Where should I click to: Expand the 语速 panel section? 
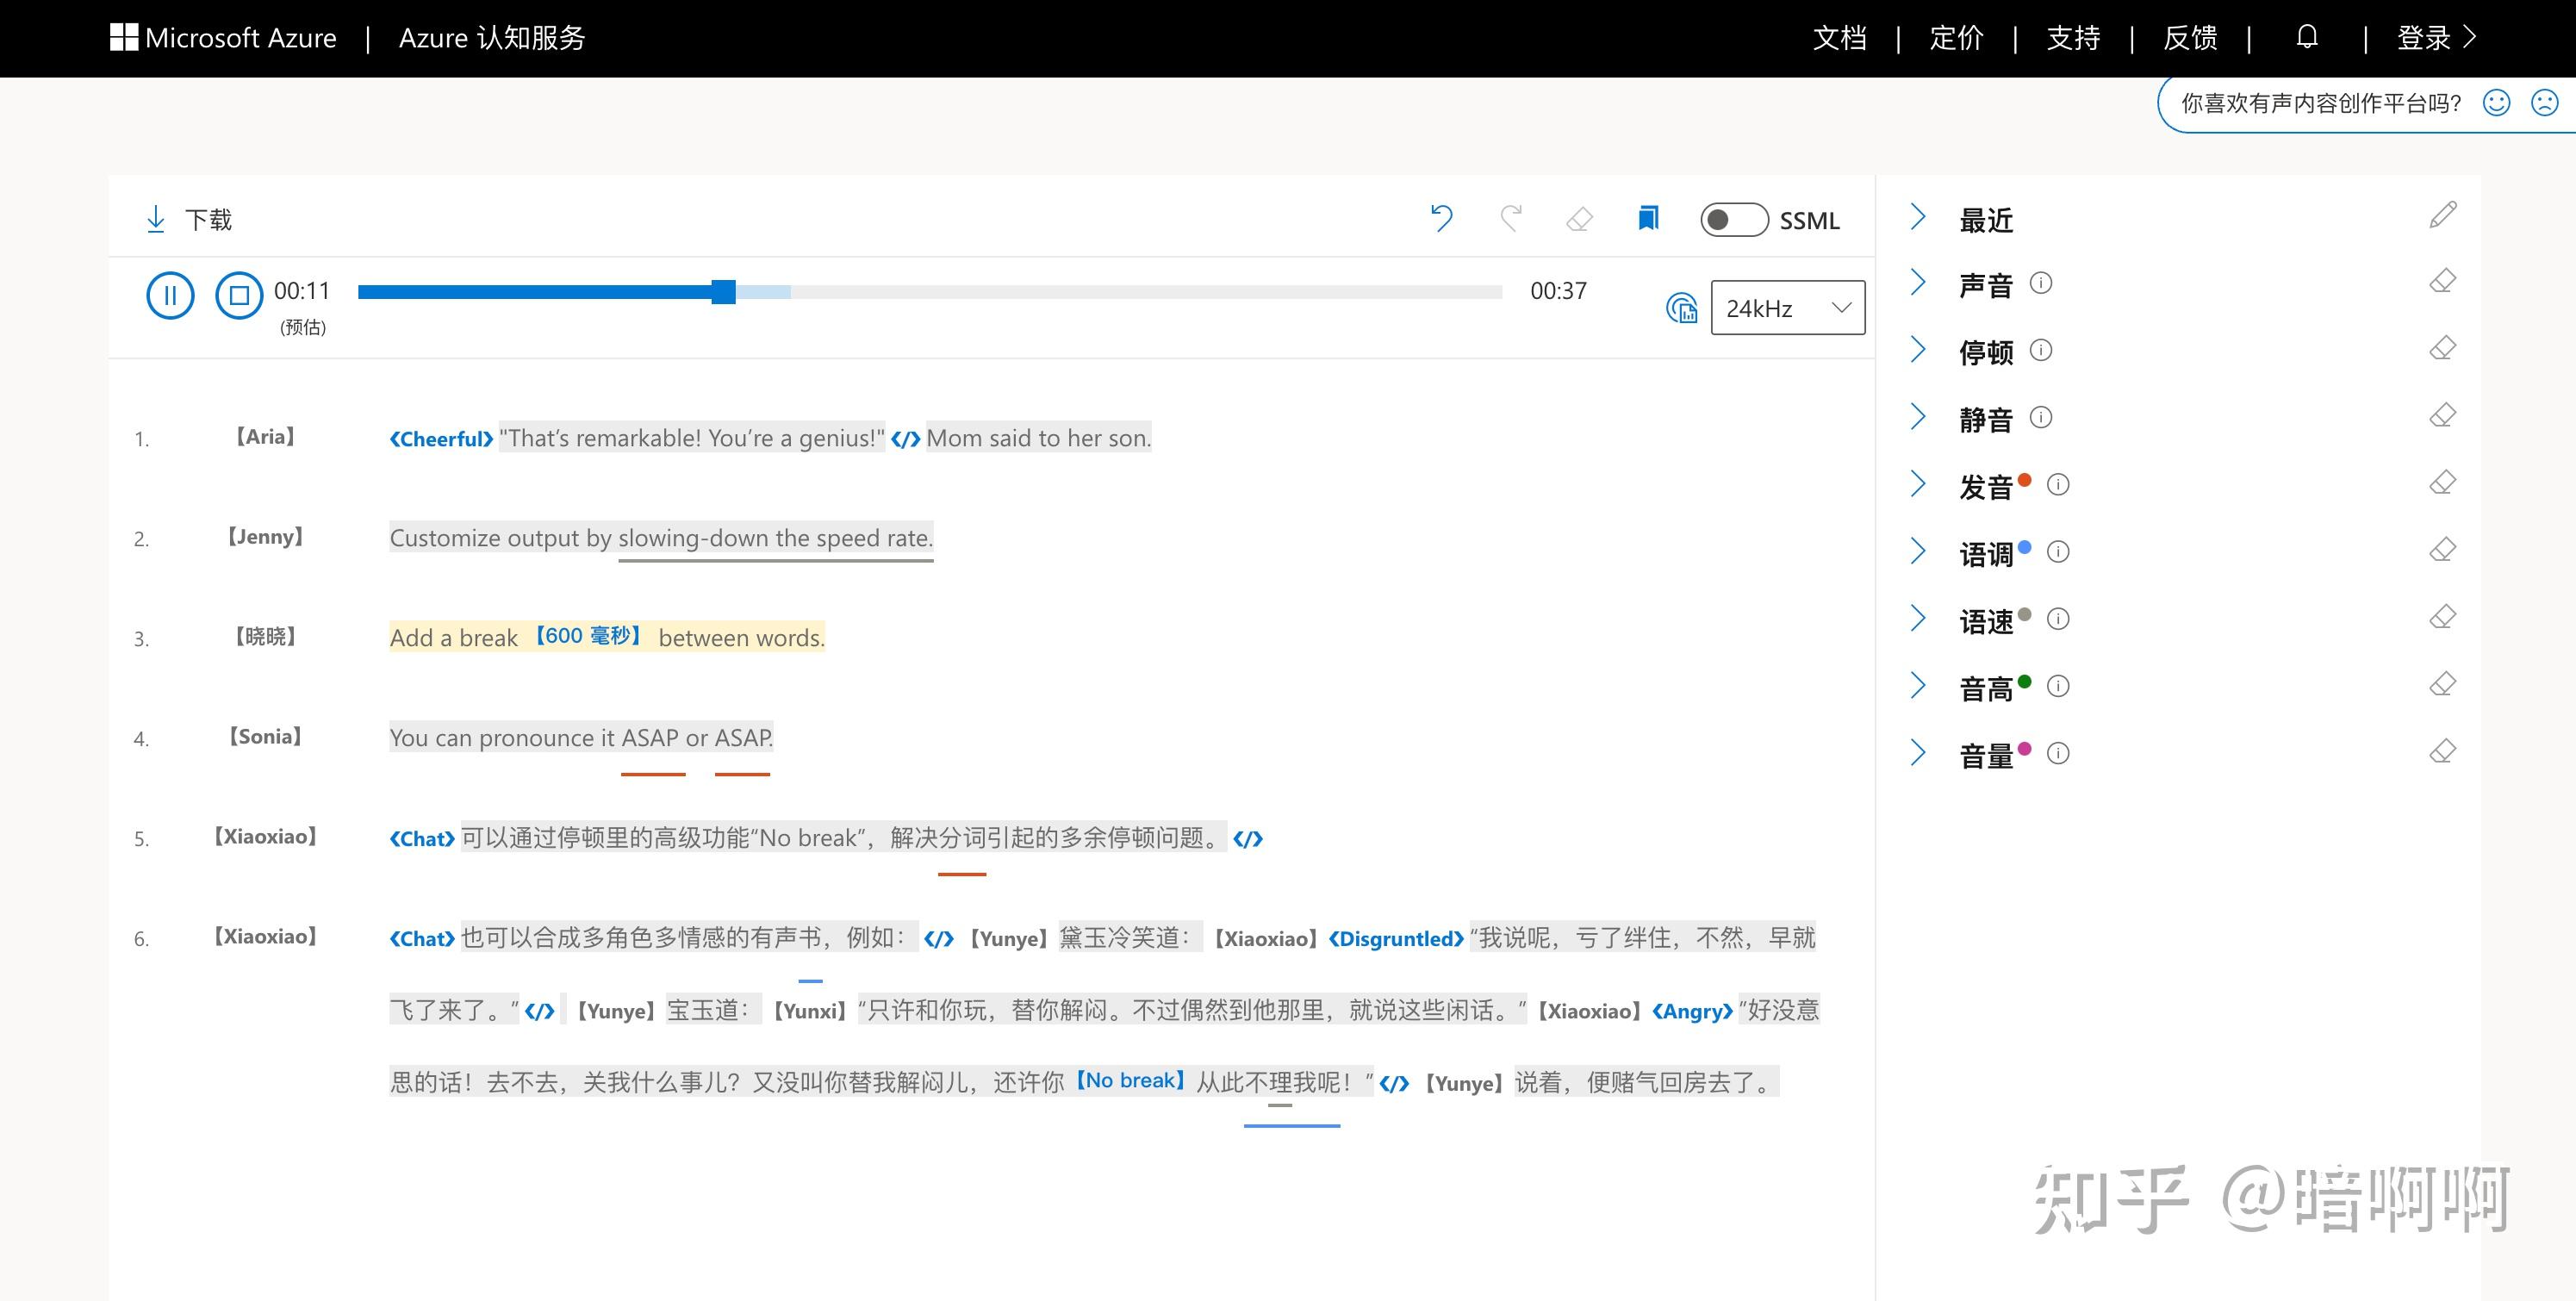click(1917, 618)
